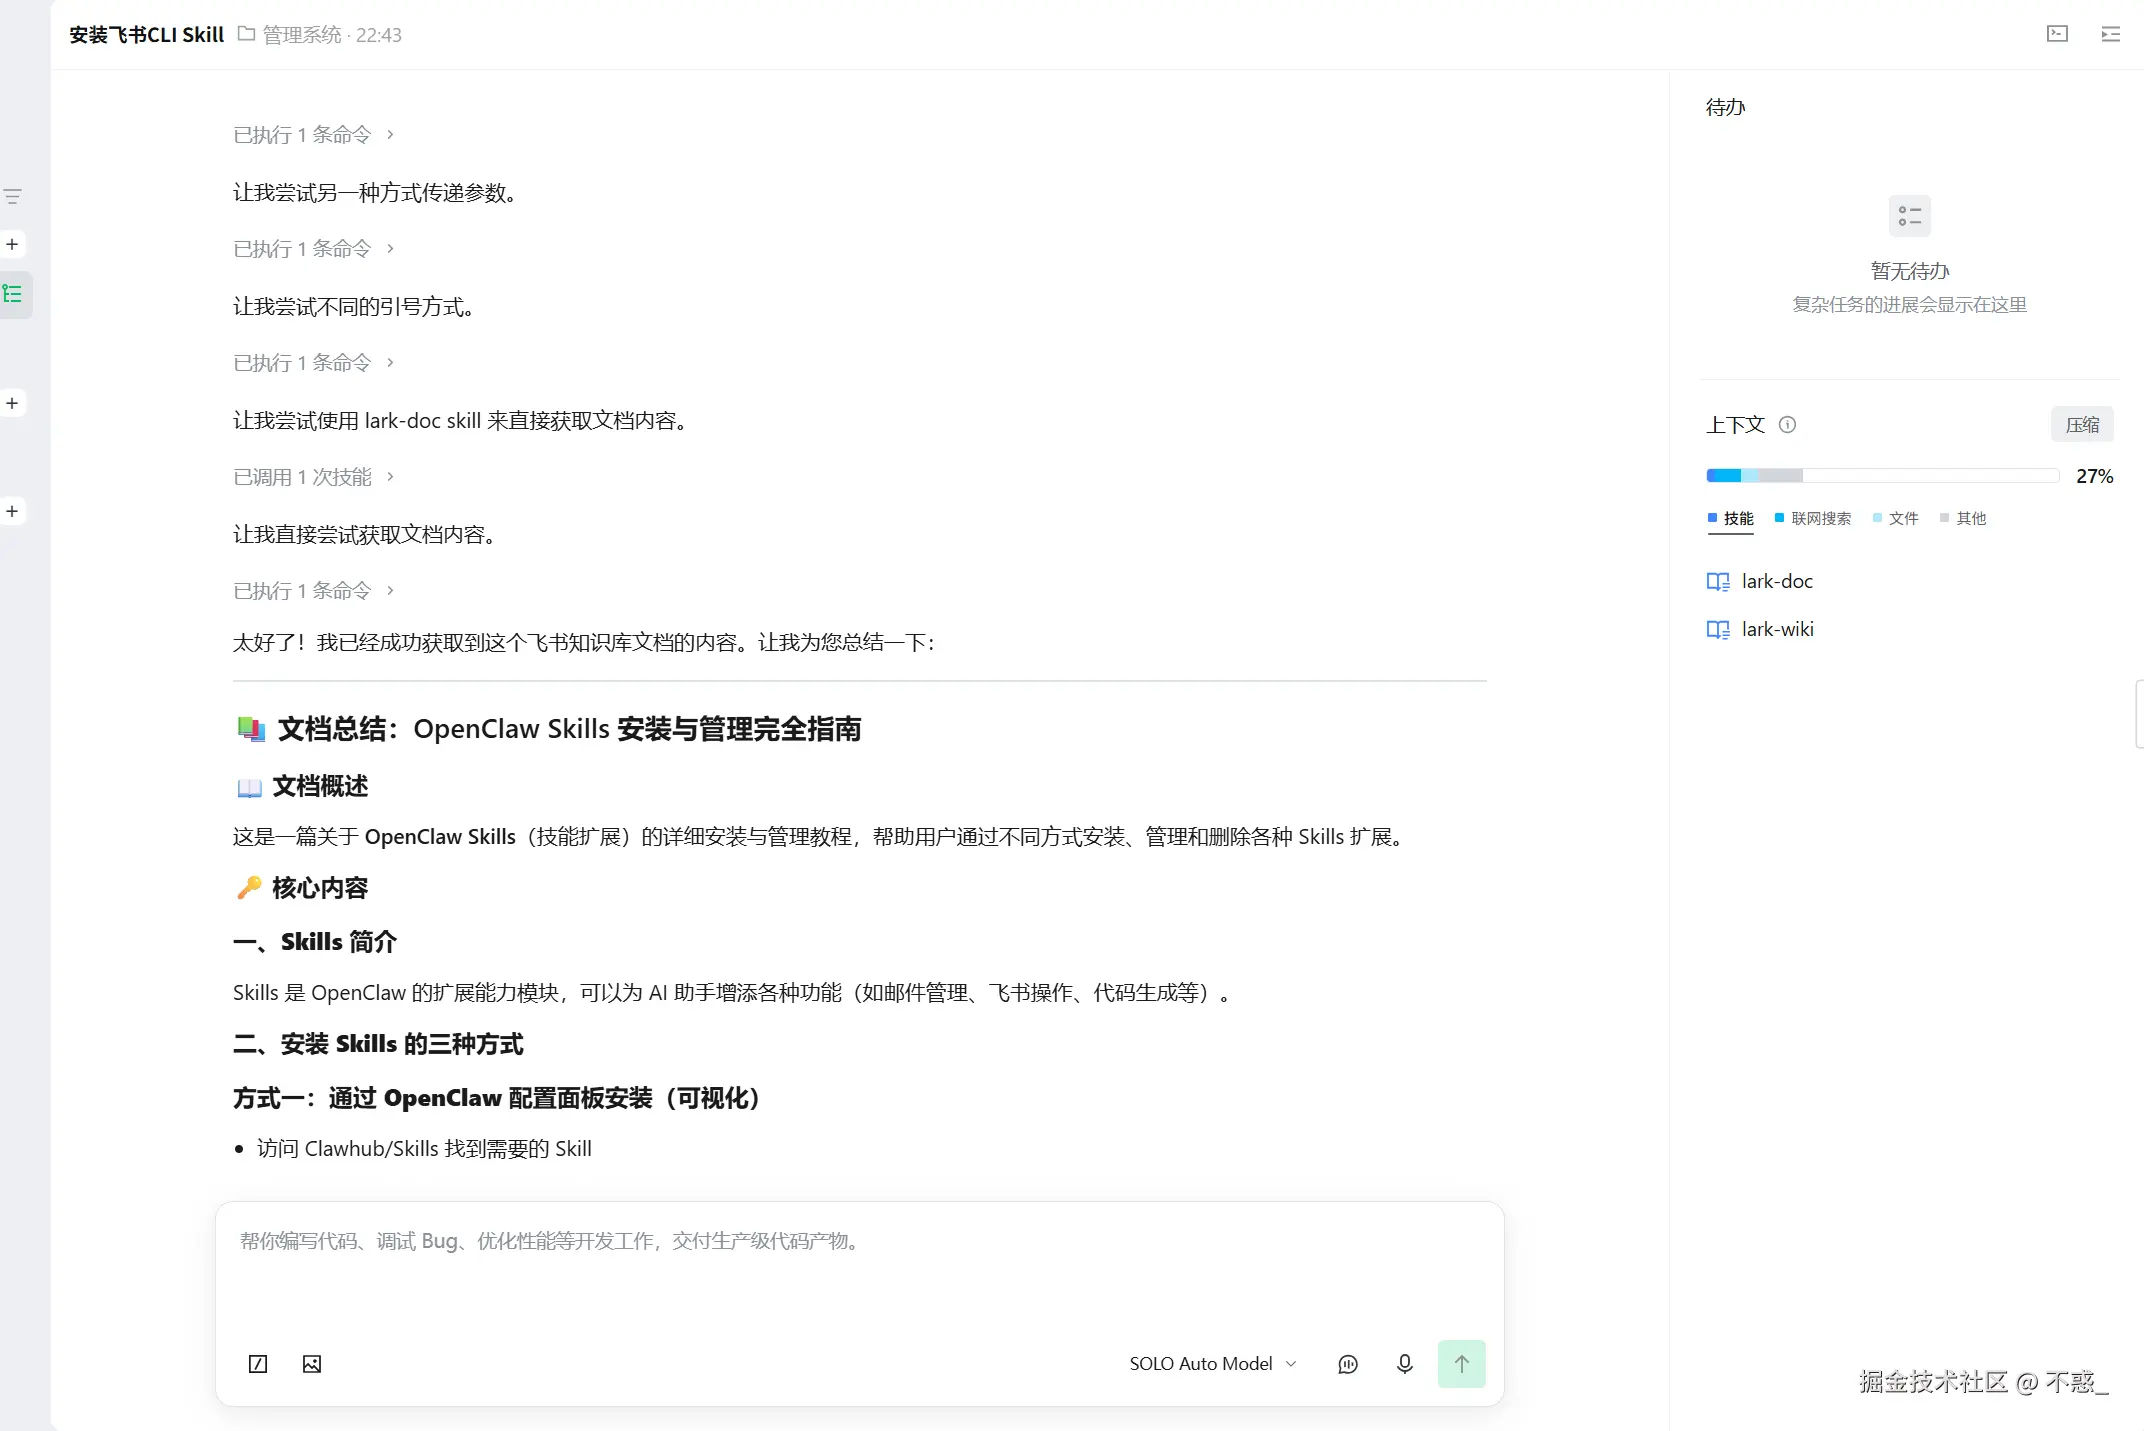The image size is (2144, 1431).
Task: Click the empty to-do list icon above 暂无待办
Action: point(1910,216)
